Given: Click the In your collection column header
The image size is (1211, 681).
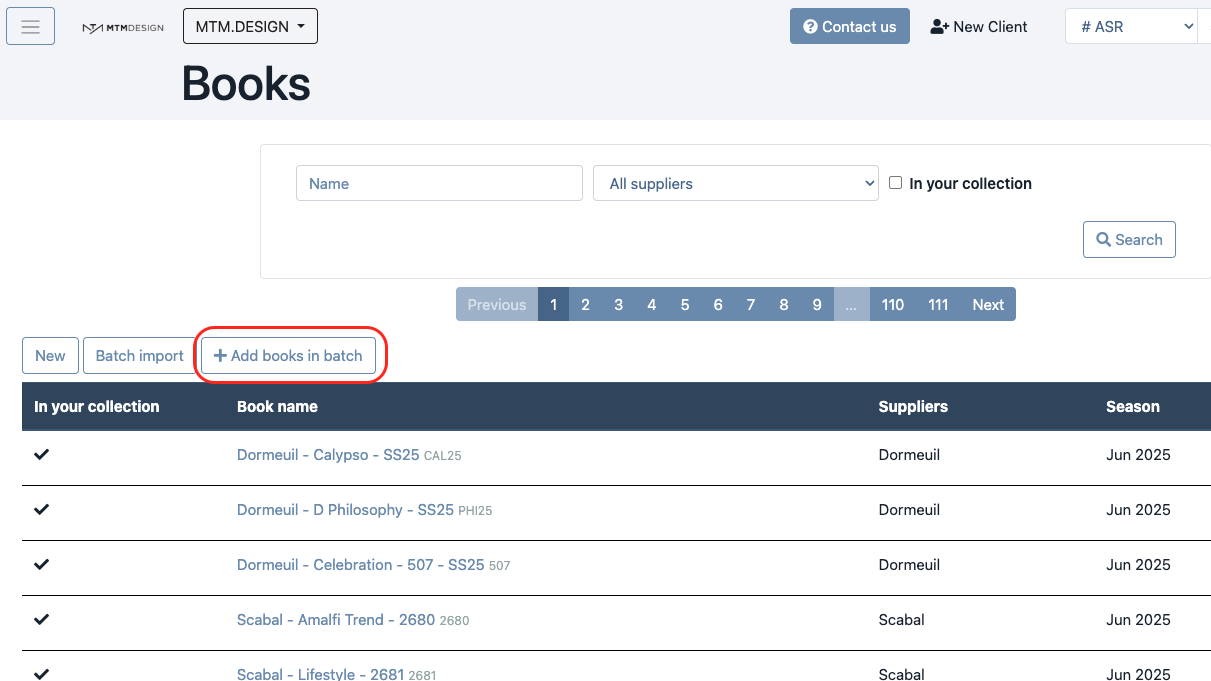Looking at the screenshot, I should pos(97,406).
